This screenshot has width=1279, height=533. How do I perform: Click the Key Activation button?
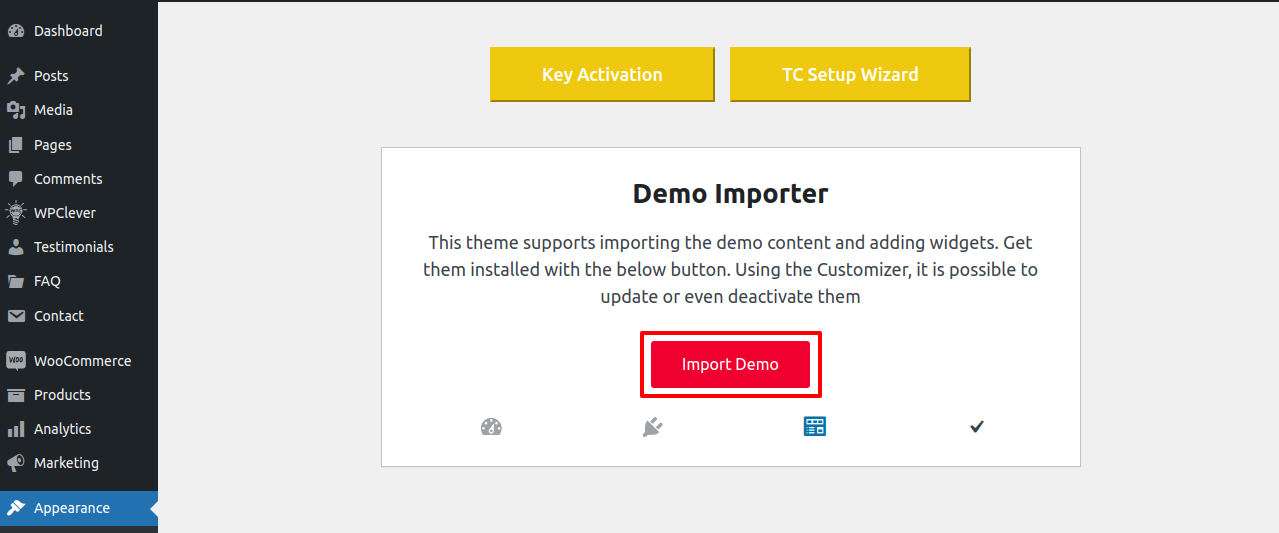[602, 74]
